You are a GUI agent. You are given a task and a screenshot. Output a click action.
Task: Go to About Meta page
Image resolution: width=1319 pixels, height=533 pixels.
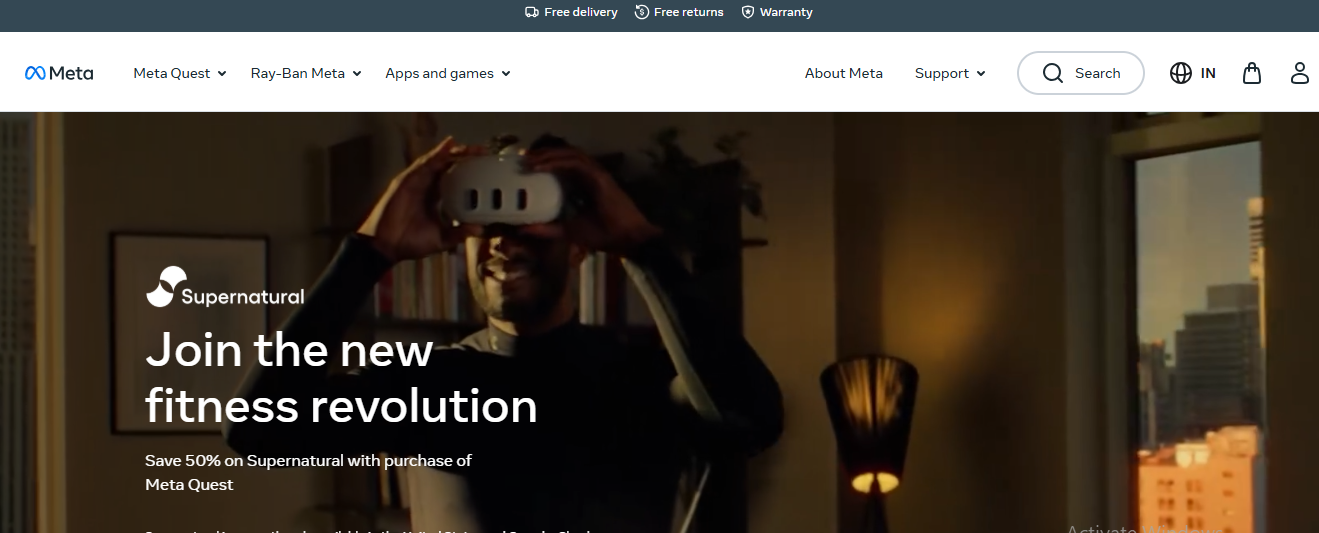click(844, 73)
